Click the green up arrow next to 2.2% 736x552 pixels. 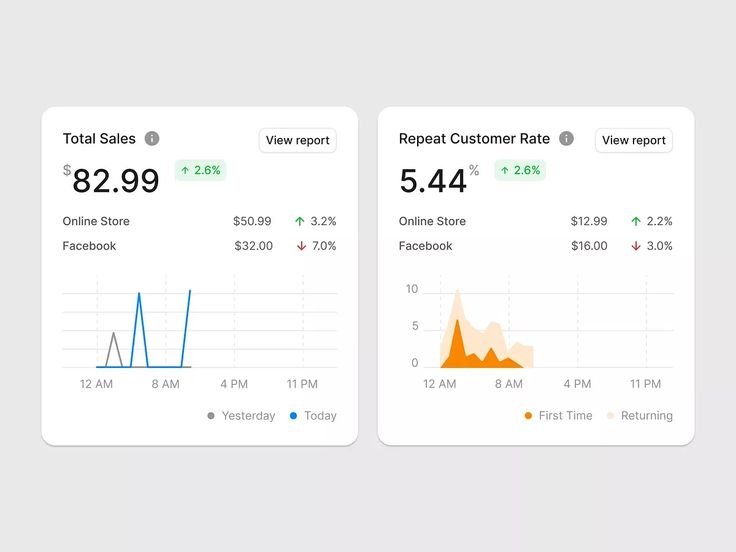pos(635,221)
